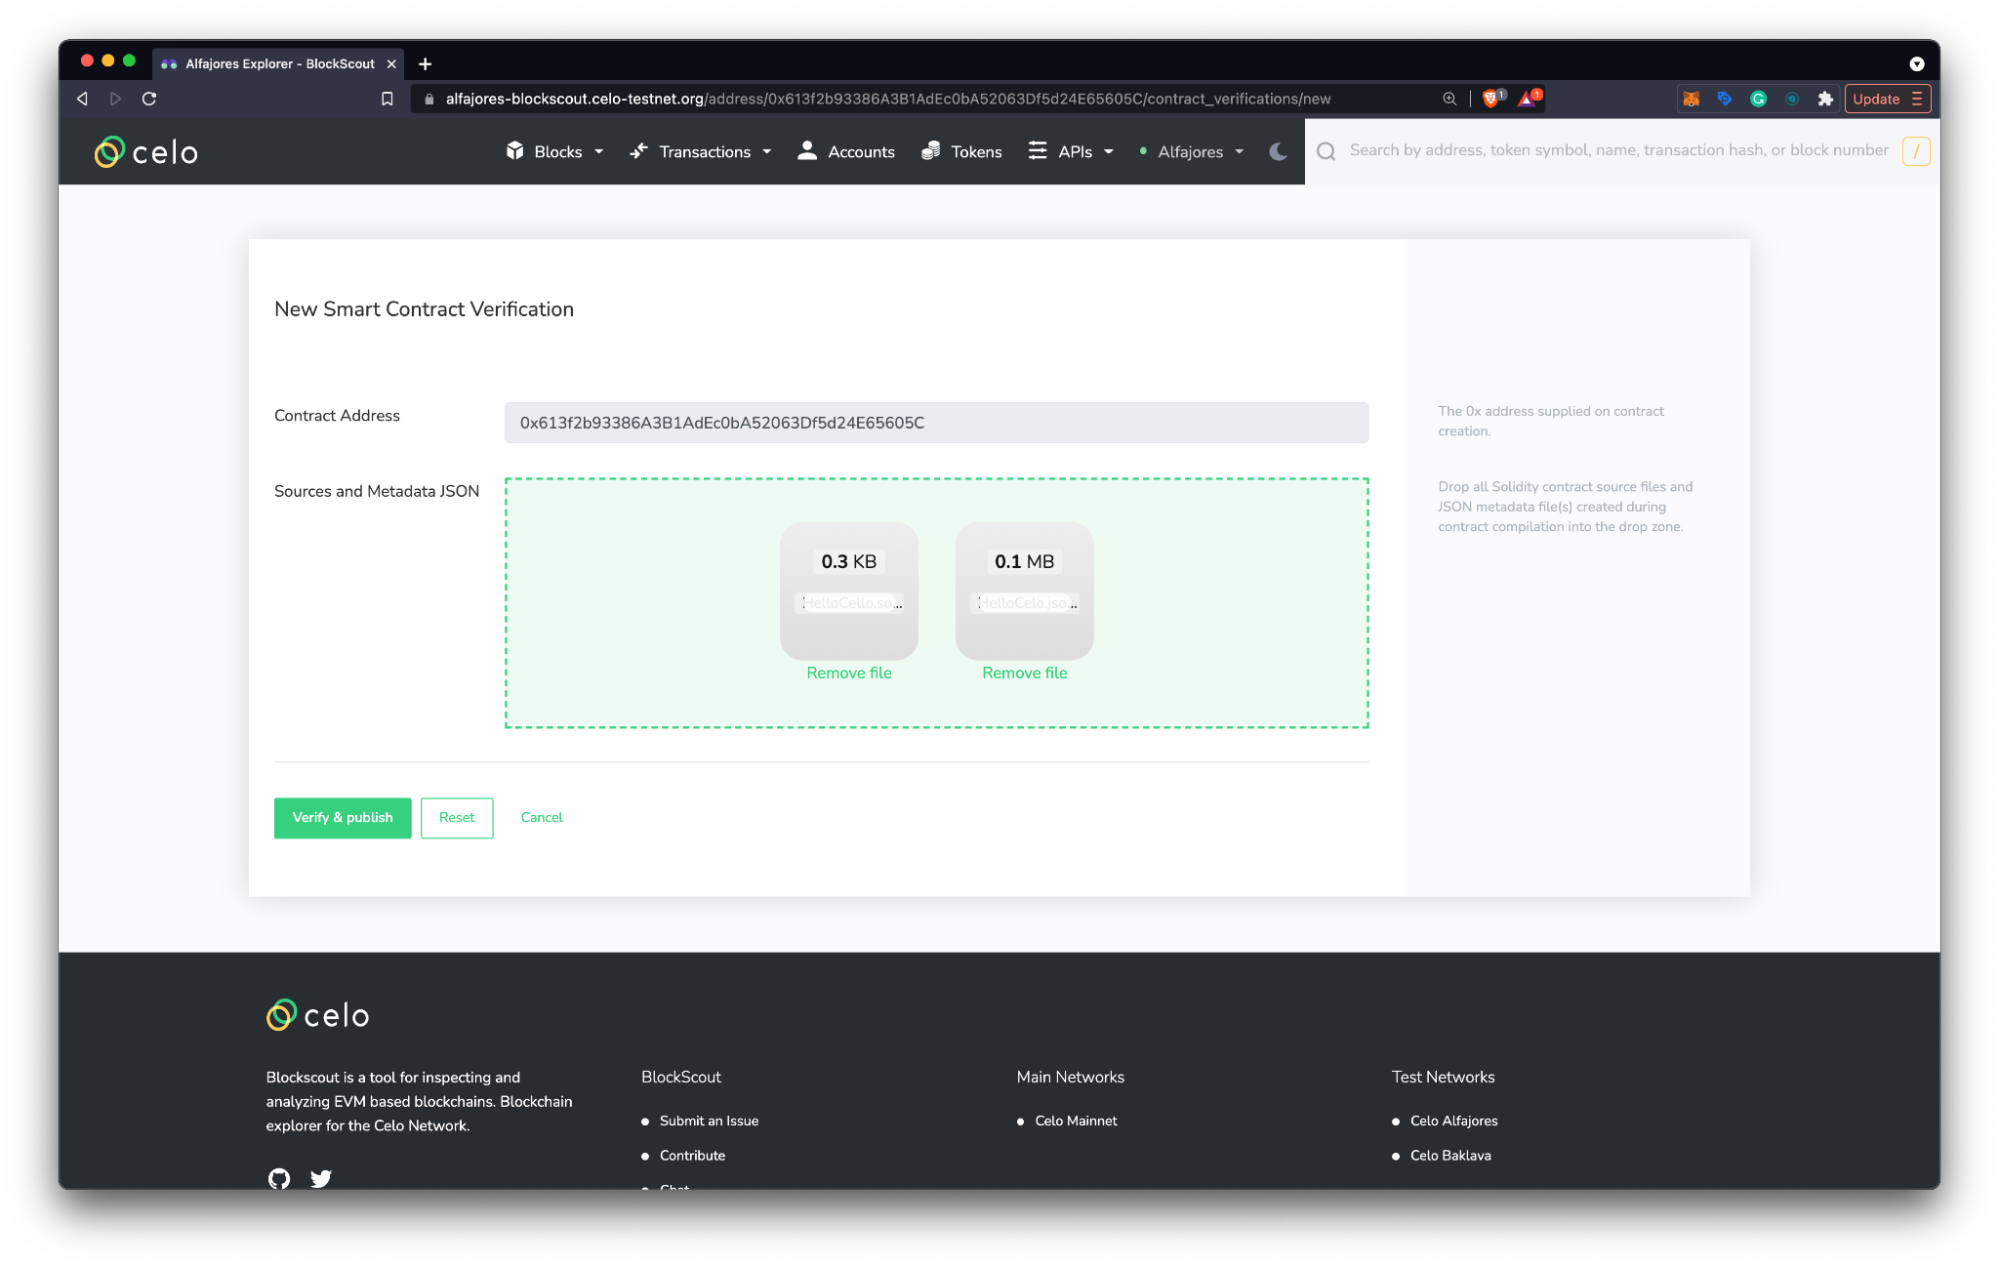Click the Accounts navigation icon
Image resolution: width=1999 pixels, height=1267 pixels.
coord(809,150)
